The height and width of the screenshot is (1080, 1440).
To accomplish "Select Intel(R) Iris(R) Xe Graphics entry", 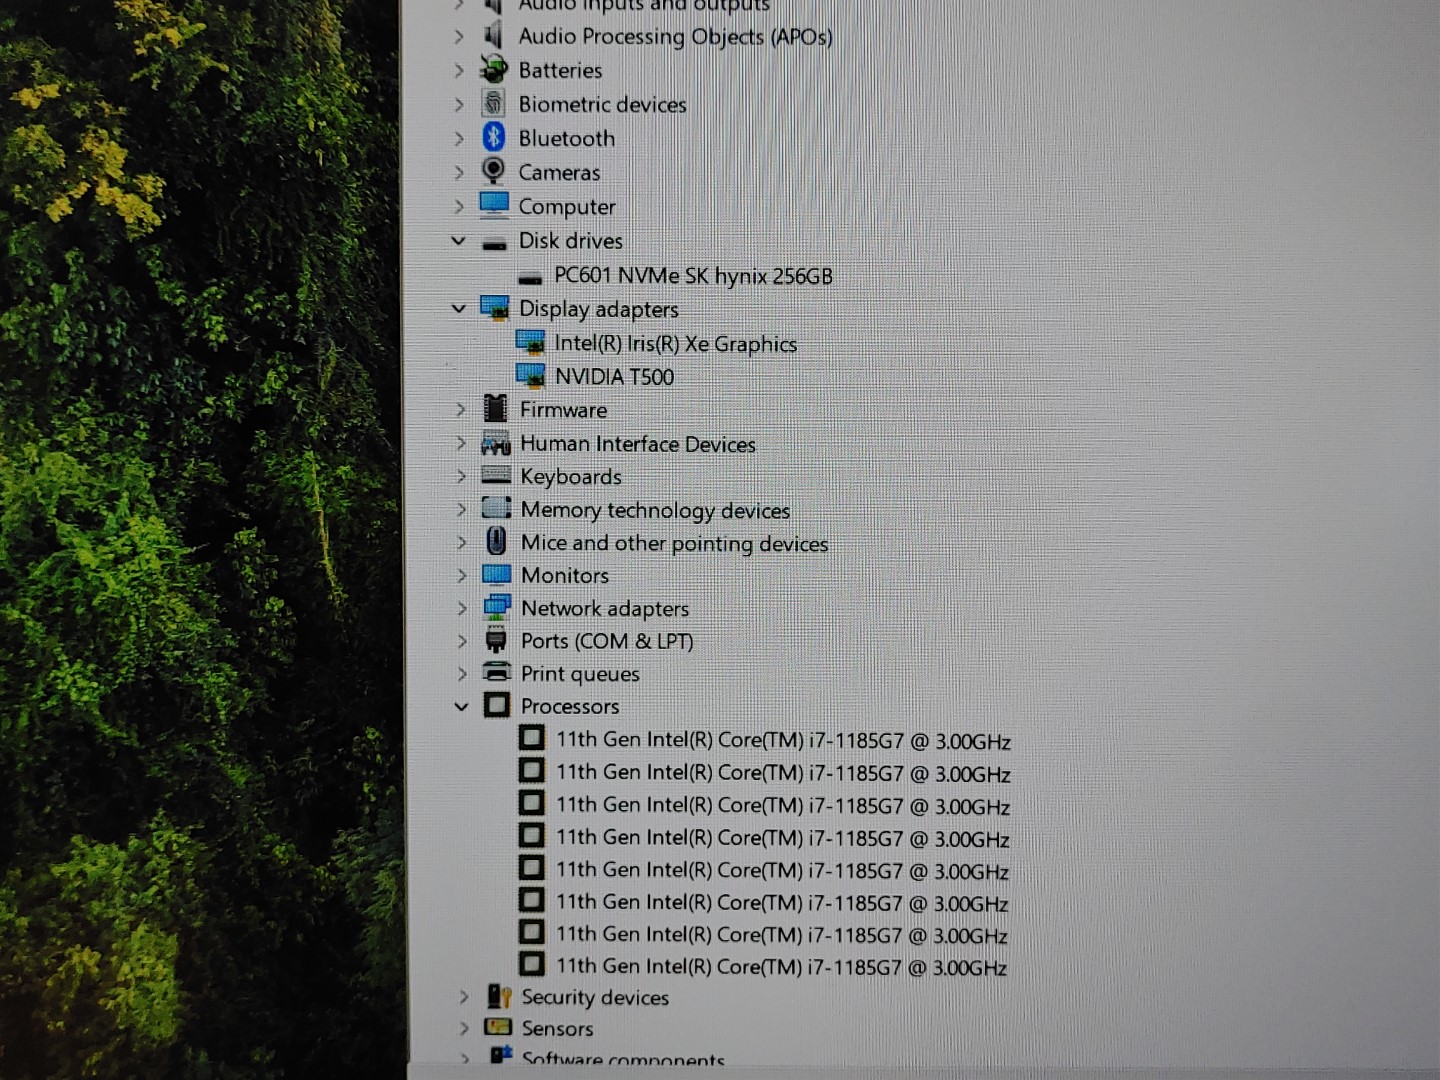I will (676, 344).
